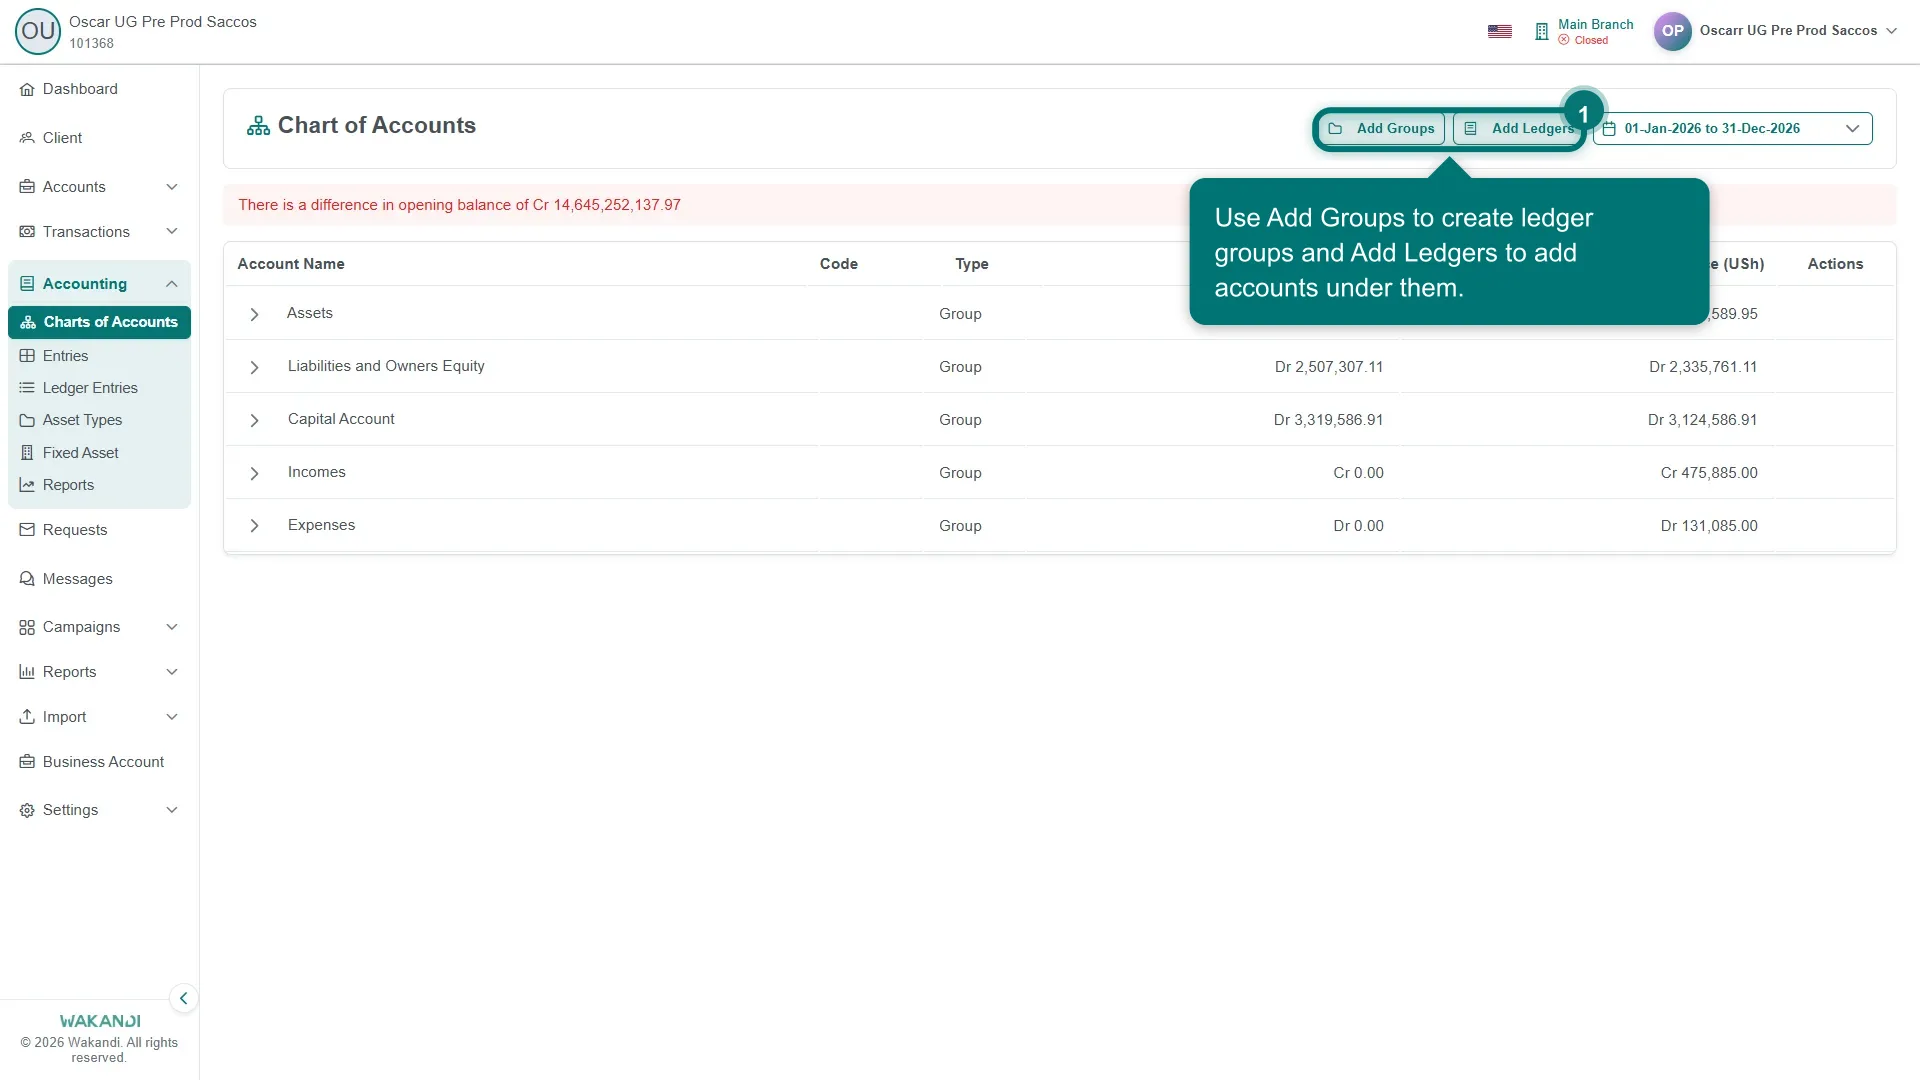Click the OP user avatar
This screenshot has height=1080, width=1920.
point(1673,31)
